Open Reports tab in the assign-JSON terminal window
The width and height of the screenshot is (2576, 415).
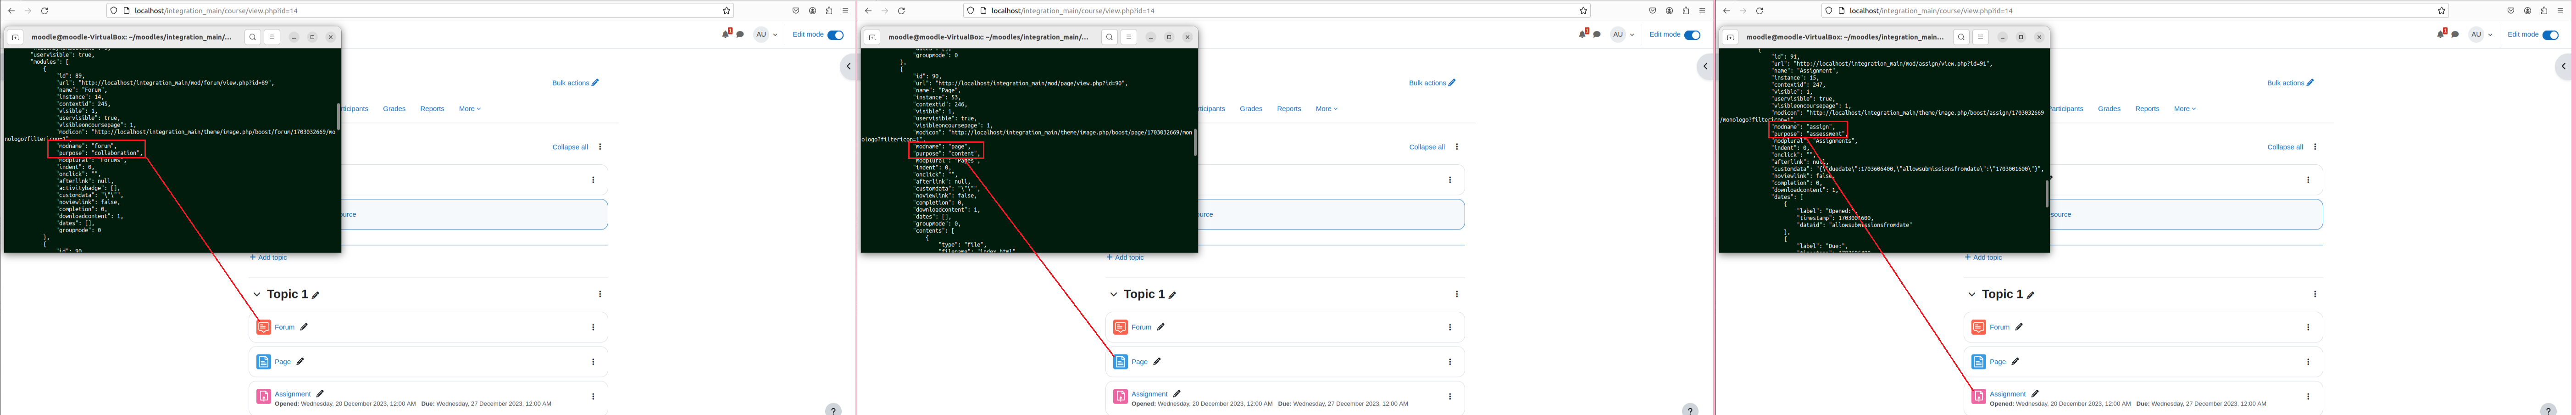[2147, 109]
